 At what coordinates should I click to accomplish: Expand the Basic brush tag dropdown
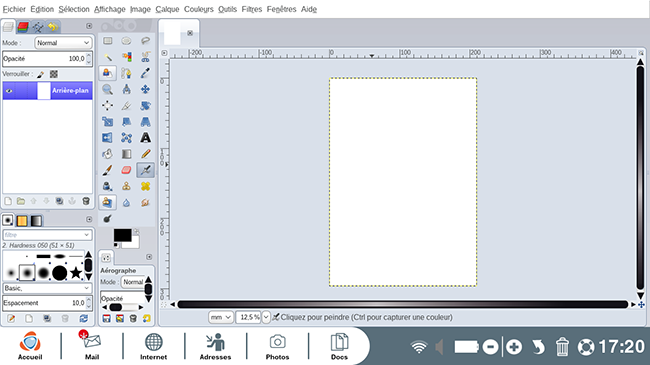pos(47,288)
